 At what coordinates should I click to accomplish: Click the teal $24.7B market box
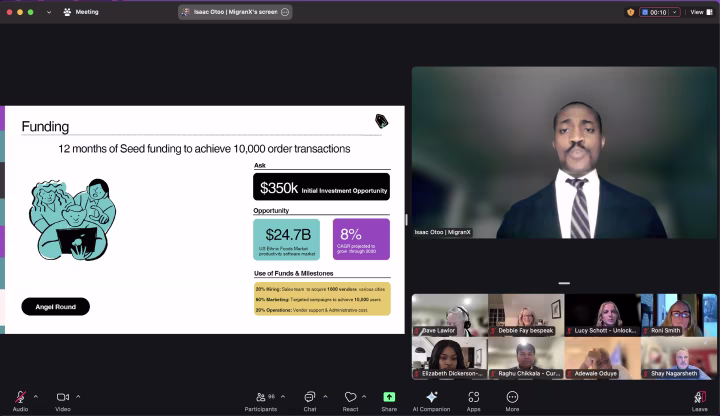point(287,239)
